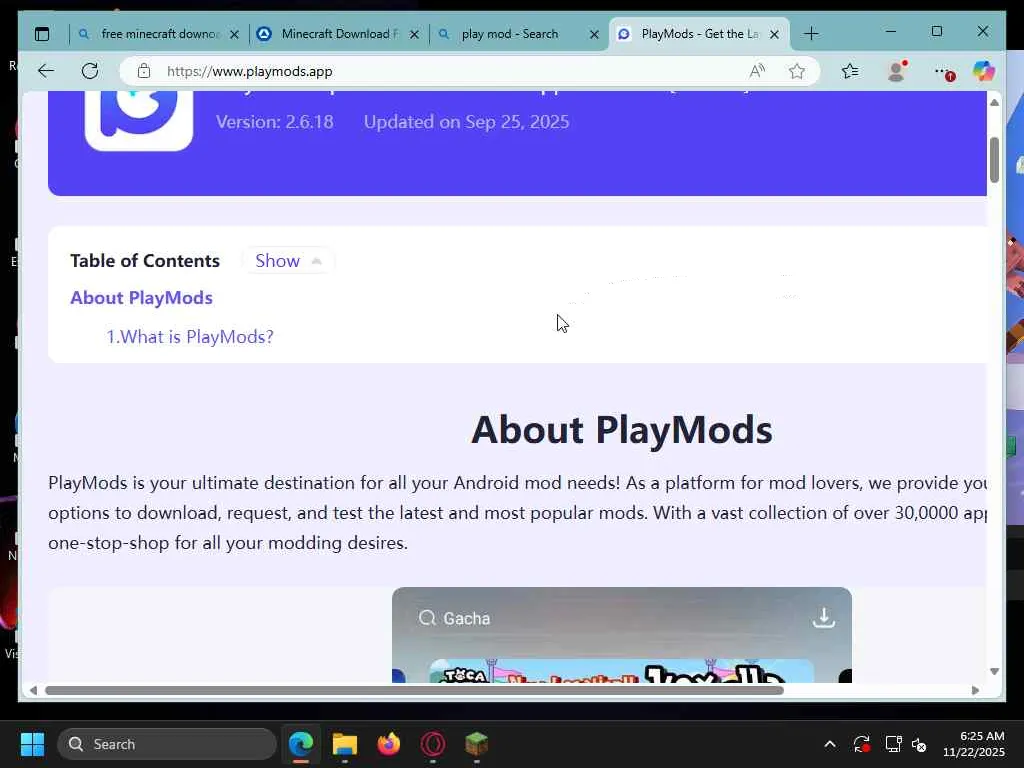Open a new tab with plus button

pos(811,34)
